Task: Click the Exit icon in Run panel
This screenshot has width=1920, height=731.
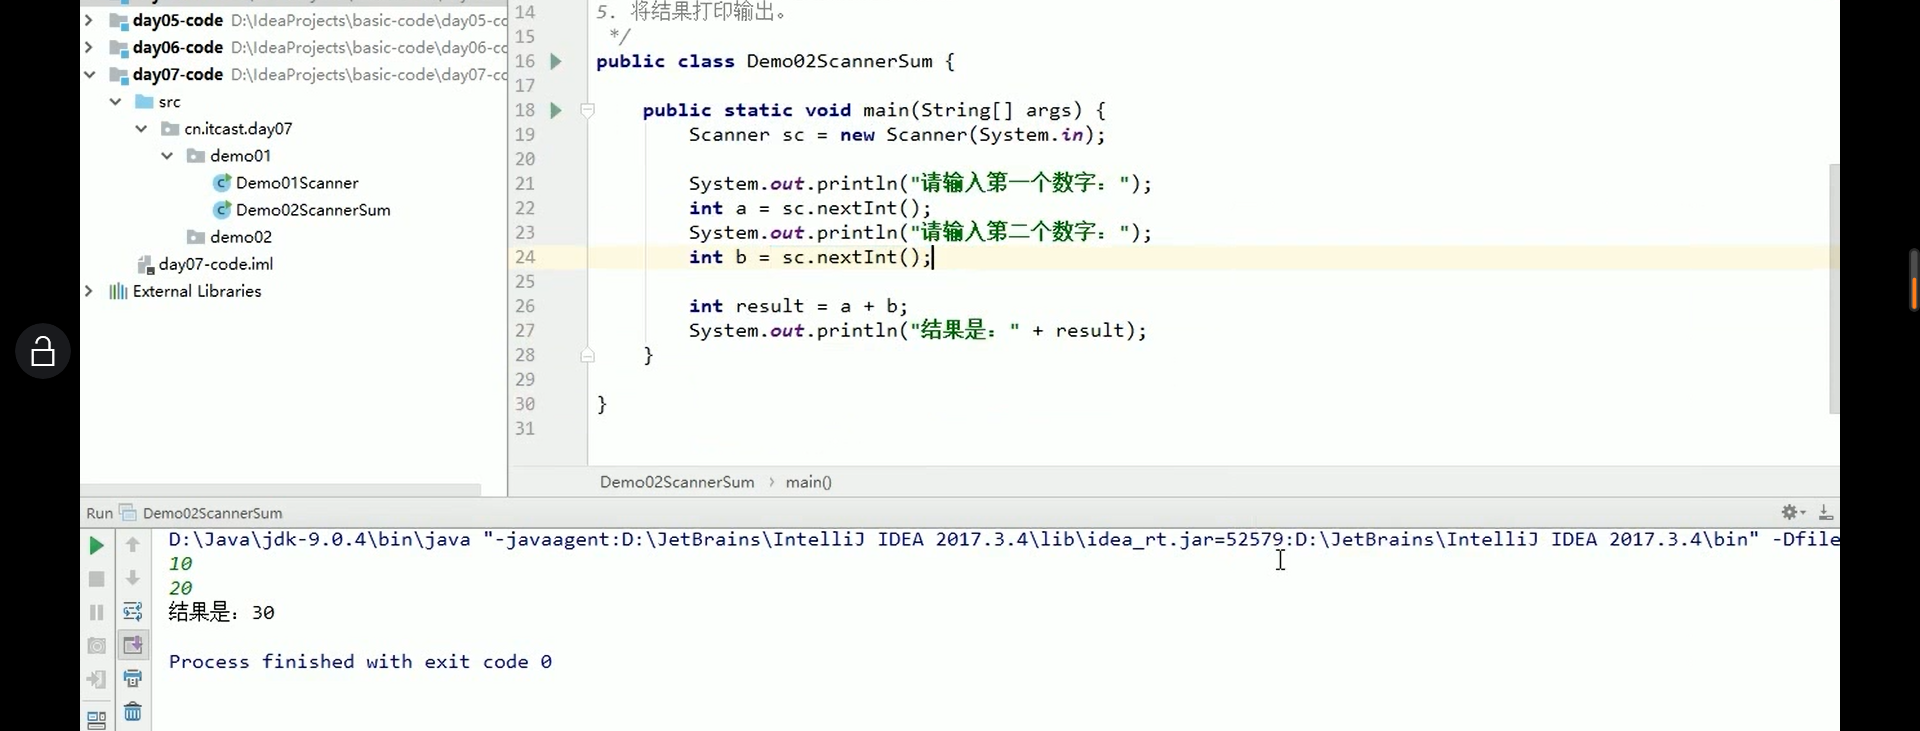Action: coord(96,679)
